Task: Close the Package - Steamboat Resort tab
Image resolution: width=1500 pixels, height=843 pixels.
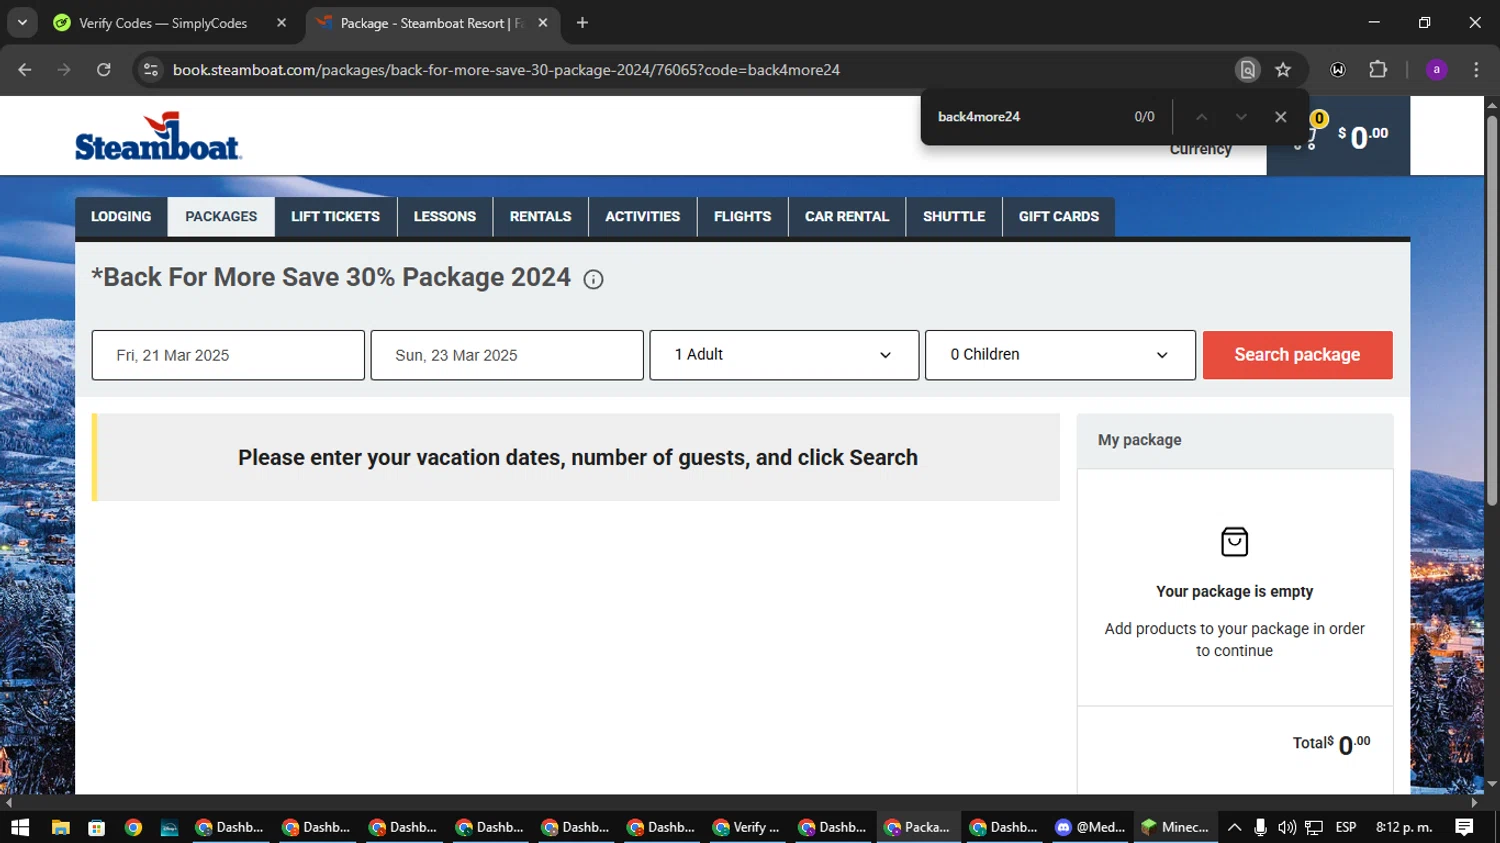Action: click(x=543, y=23)
